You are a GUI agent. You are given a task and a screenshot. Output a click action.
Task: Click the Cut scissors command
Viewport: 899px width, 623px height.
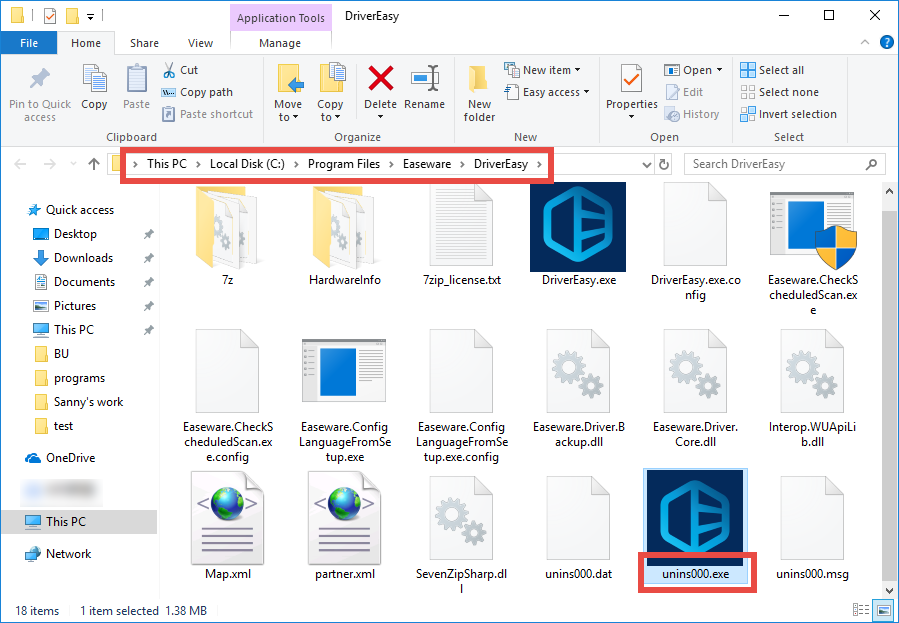point(180,70)
